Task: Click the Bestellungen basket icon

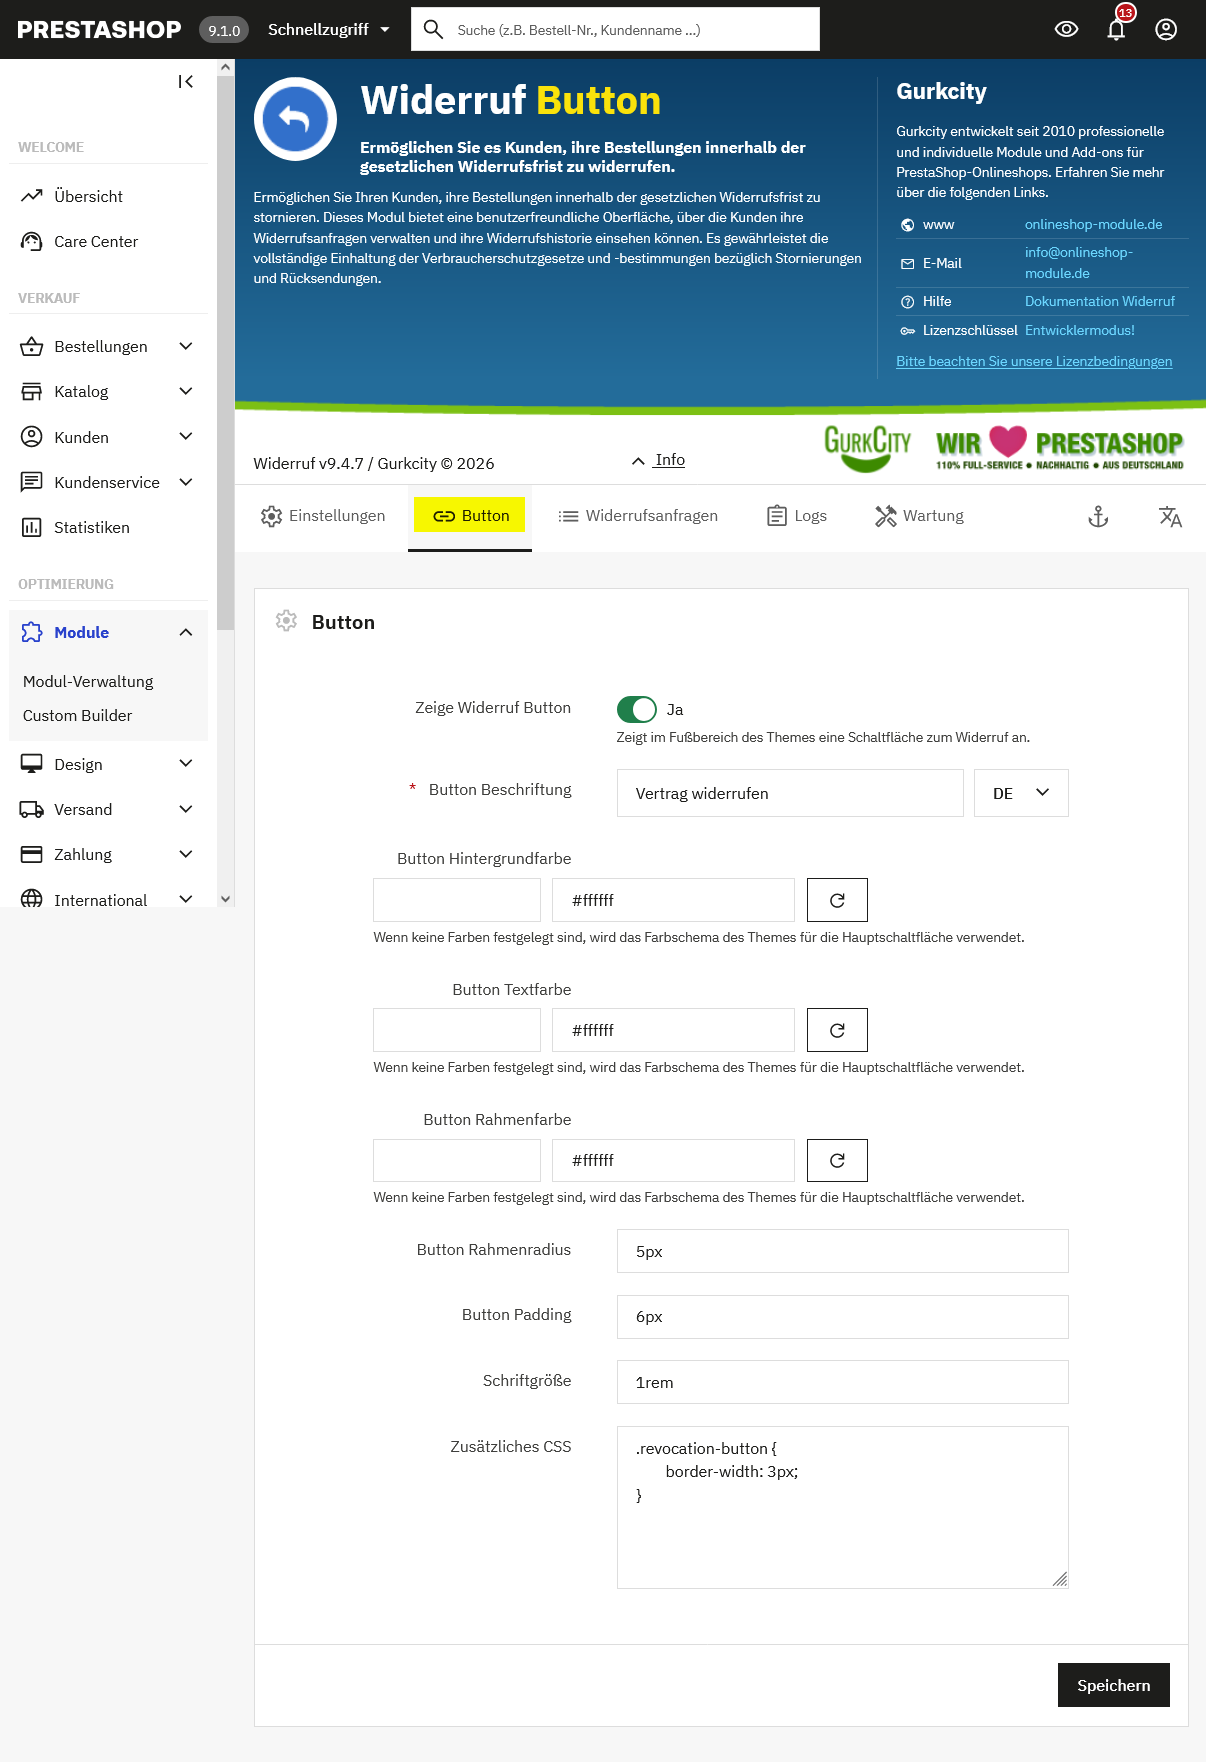Action: pos(32,346)
